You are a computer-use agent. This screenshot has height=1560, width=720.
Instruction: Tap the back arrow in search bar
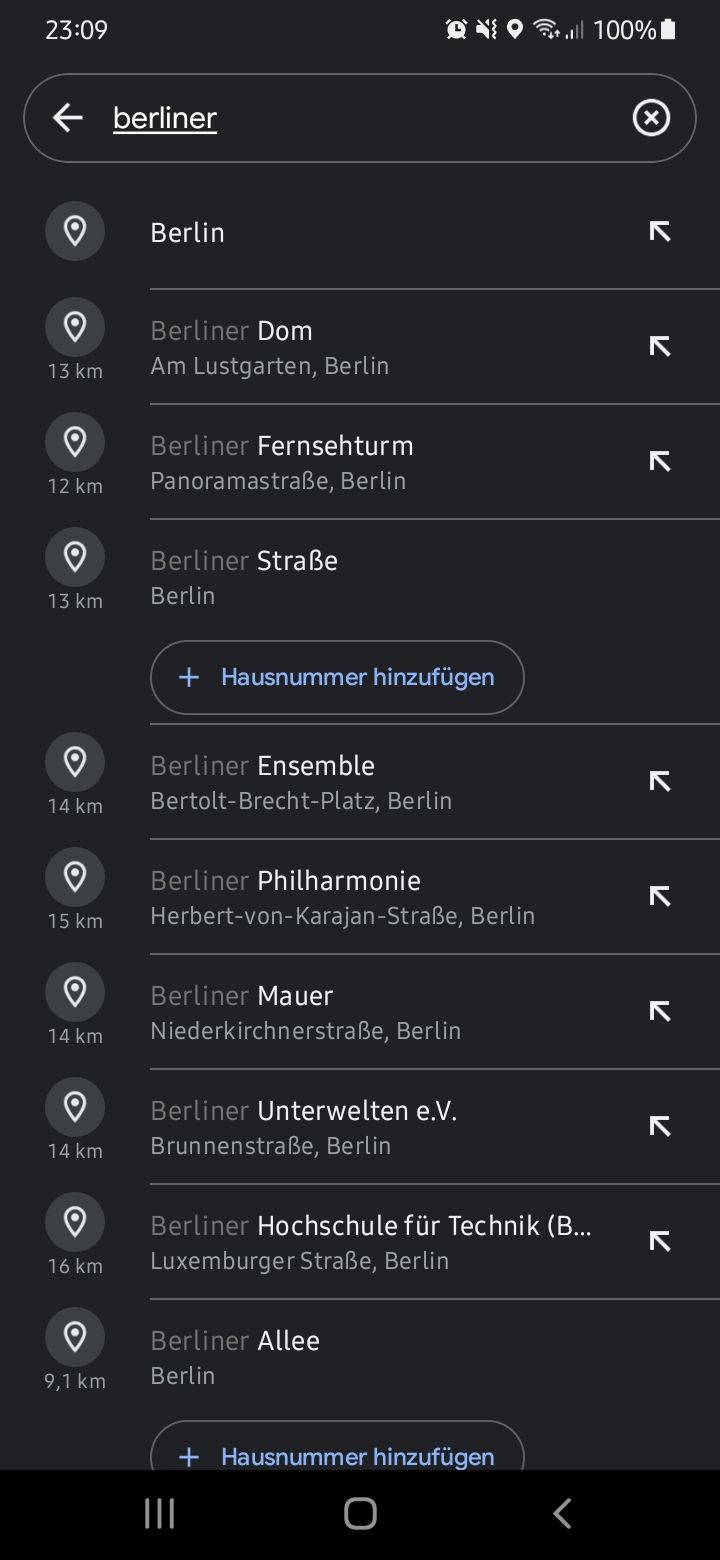(68, 118)
